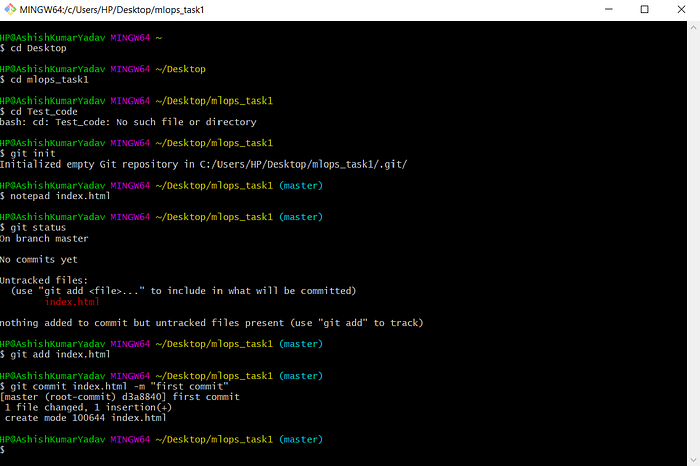Click the red 'index.html' untracked file name
This screenshot has width=700, height=466.
point(72,302)
